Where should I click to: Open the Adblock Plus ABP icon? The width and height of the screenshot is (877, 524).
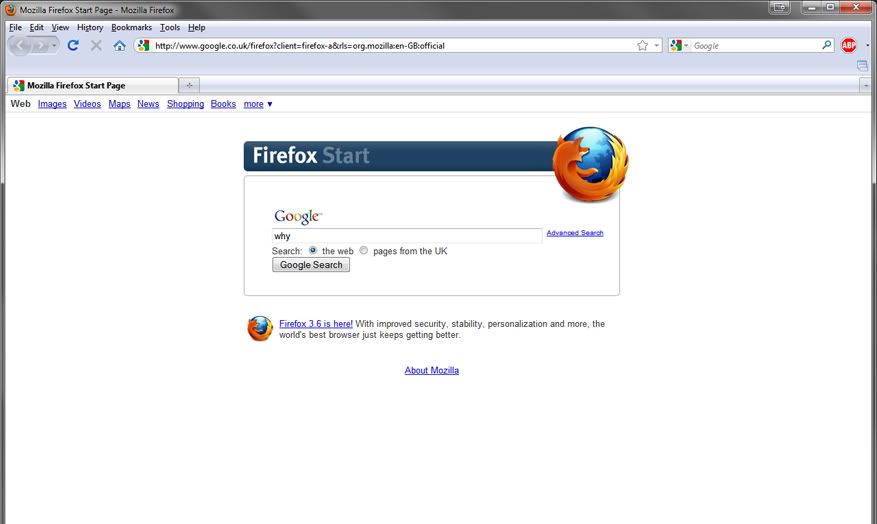click(848, 45)
